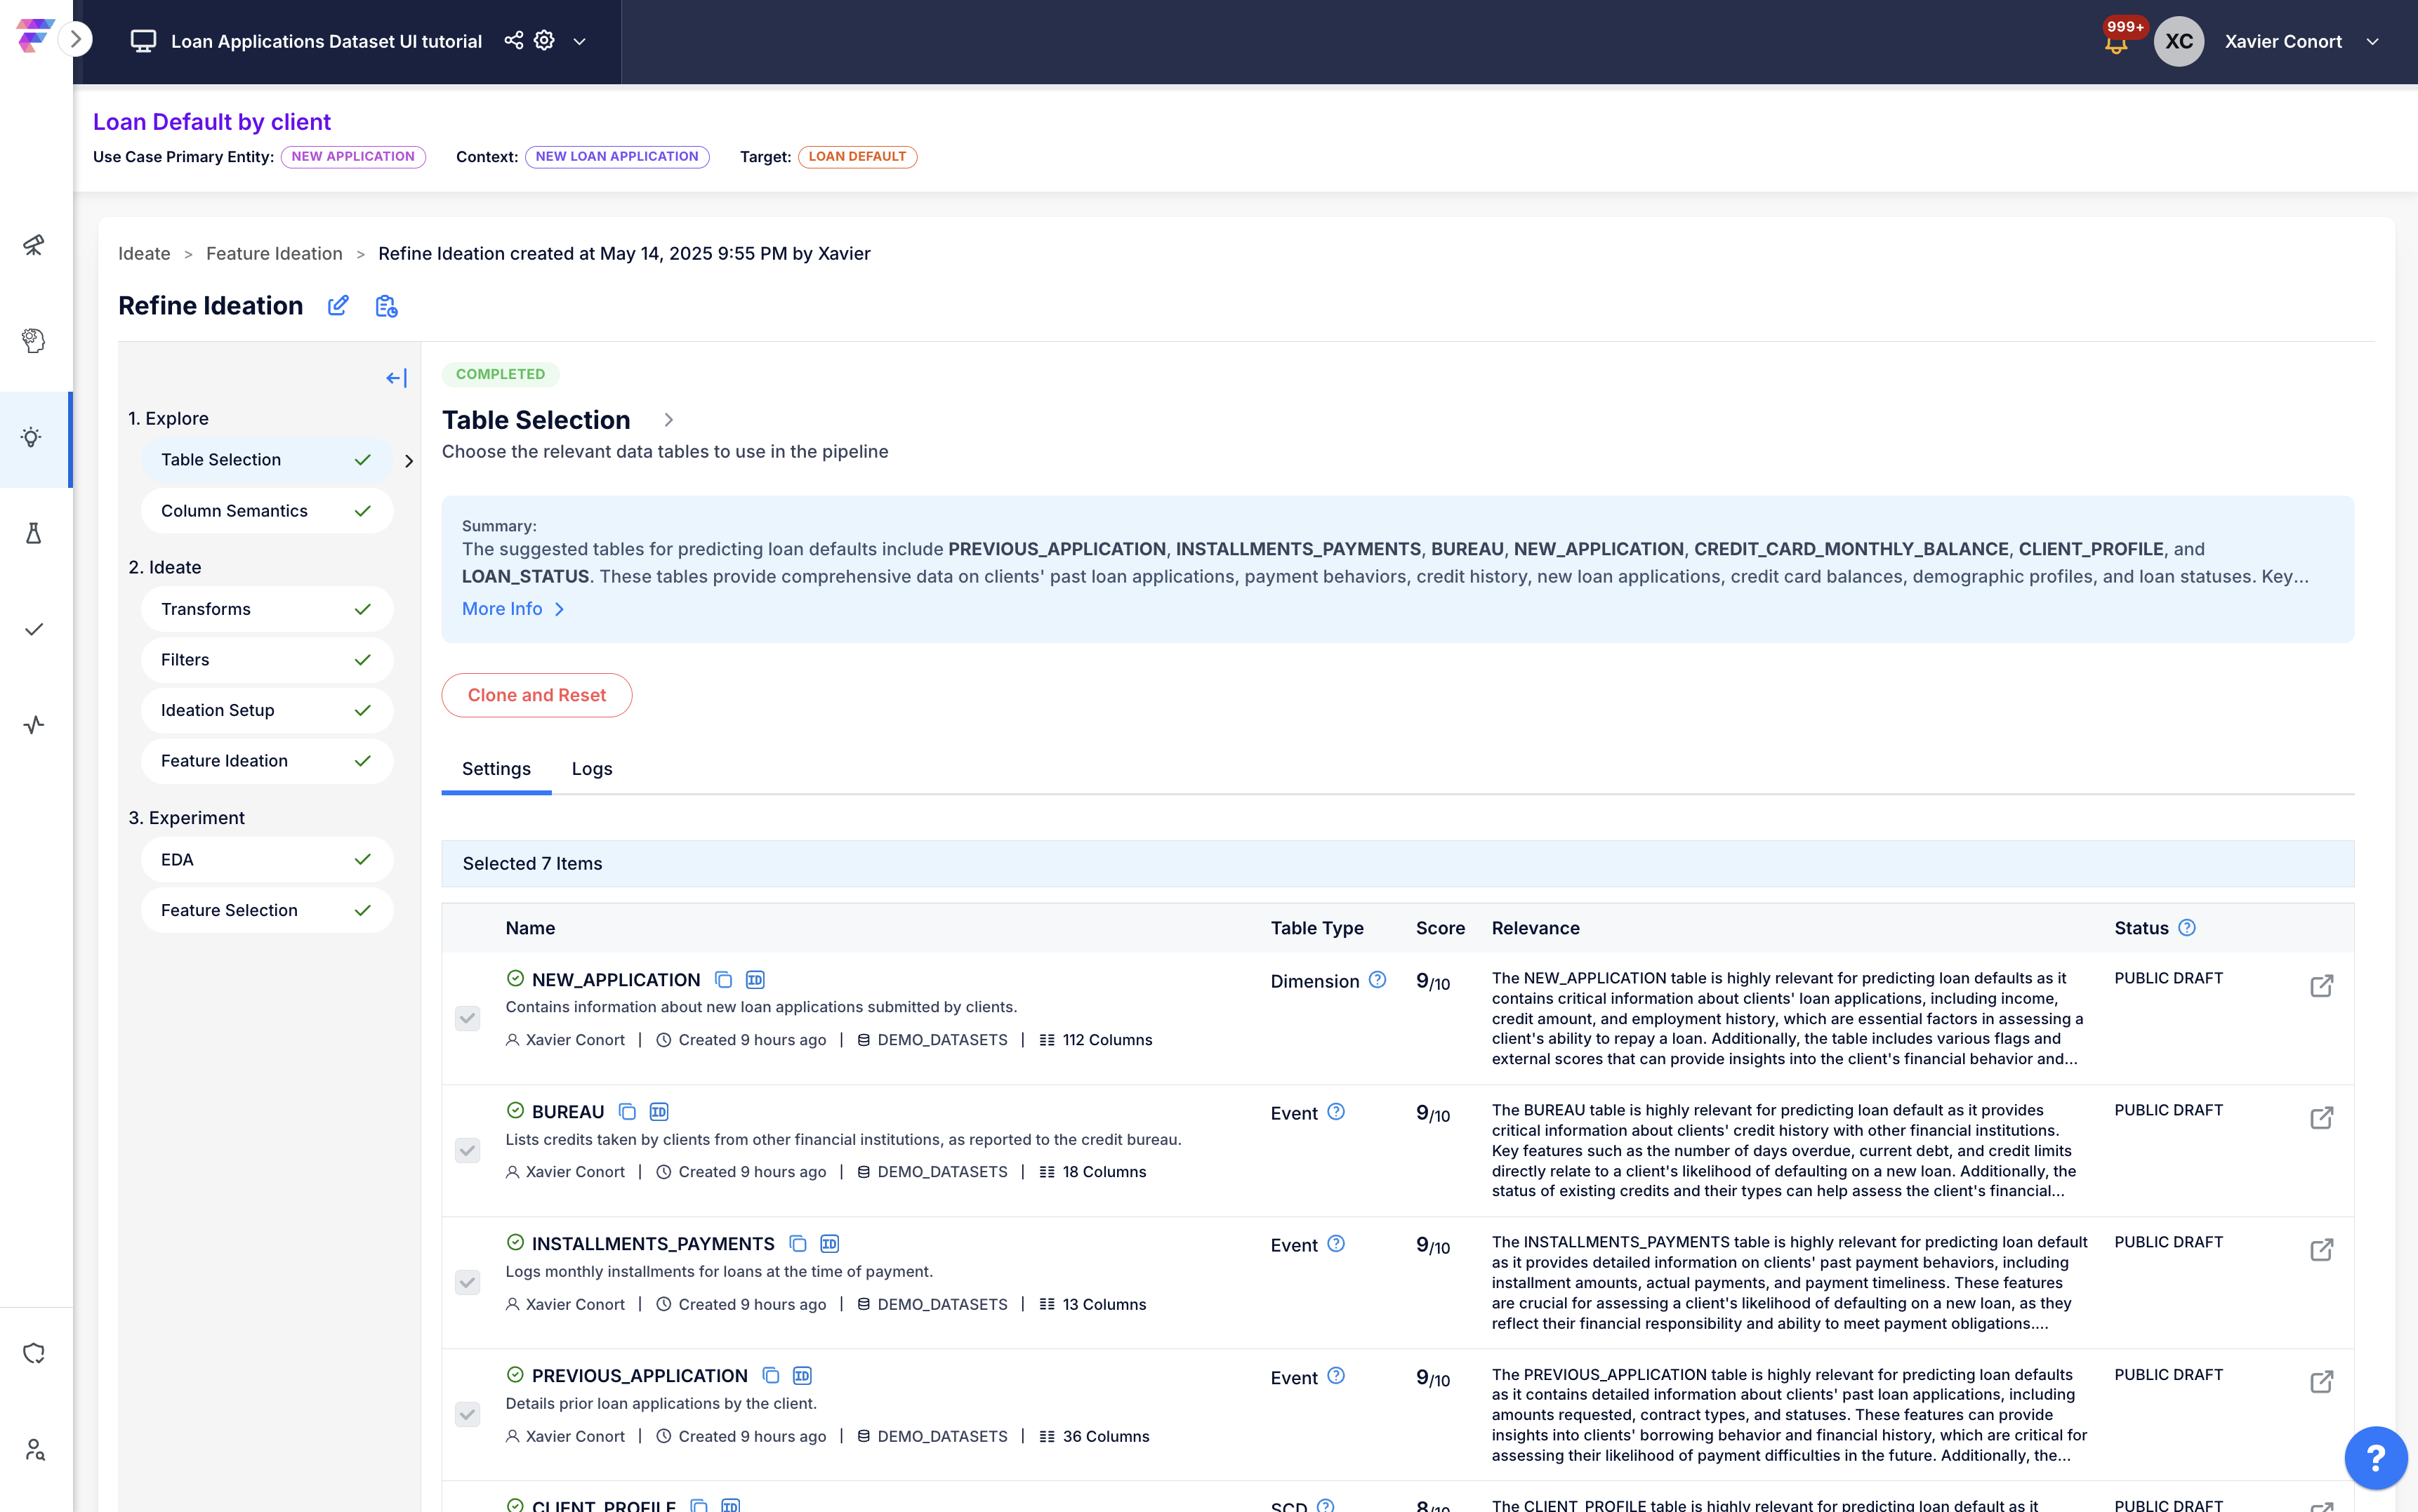
Task: Open INSTALLMENTS_PAYMENTS table in a new window
Action: click(x=2322, y=1250)
